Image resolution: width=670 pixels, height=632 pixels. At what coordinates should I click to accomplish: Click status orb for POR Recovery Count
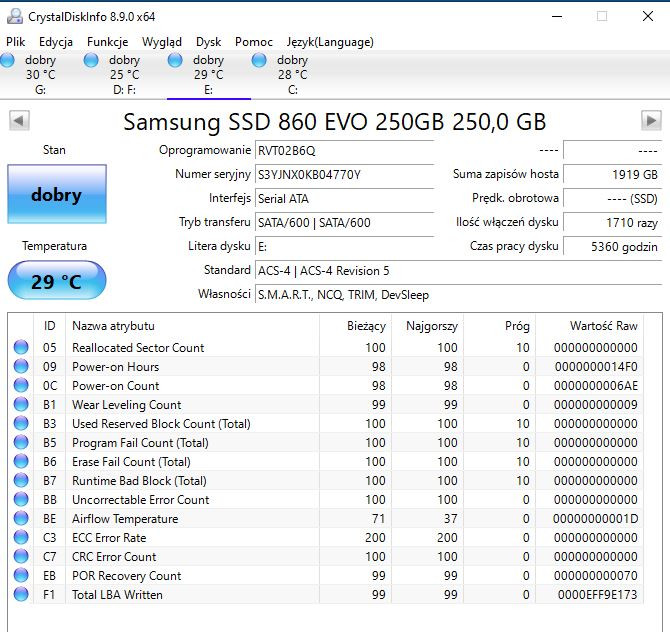coord(21,575)
